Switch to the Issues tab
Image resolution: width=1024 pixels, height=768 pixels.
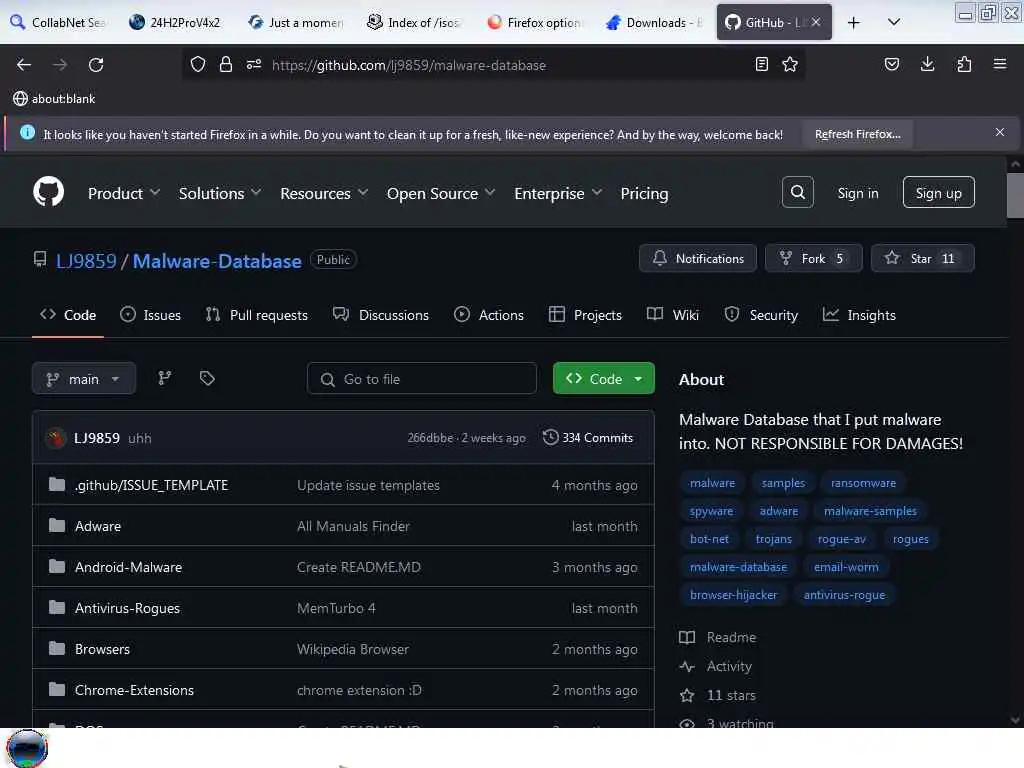(x=150, y=315)
